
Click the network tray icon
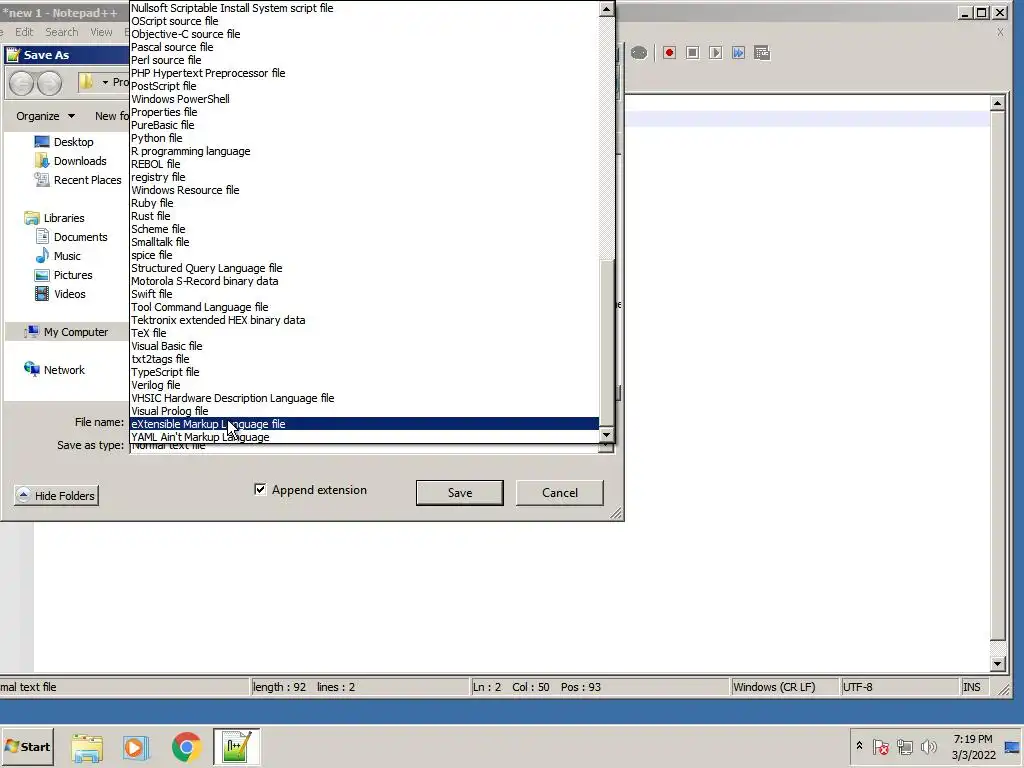(904, 746)
